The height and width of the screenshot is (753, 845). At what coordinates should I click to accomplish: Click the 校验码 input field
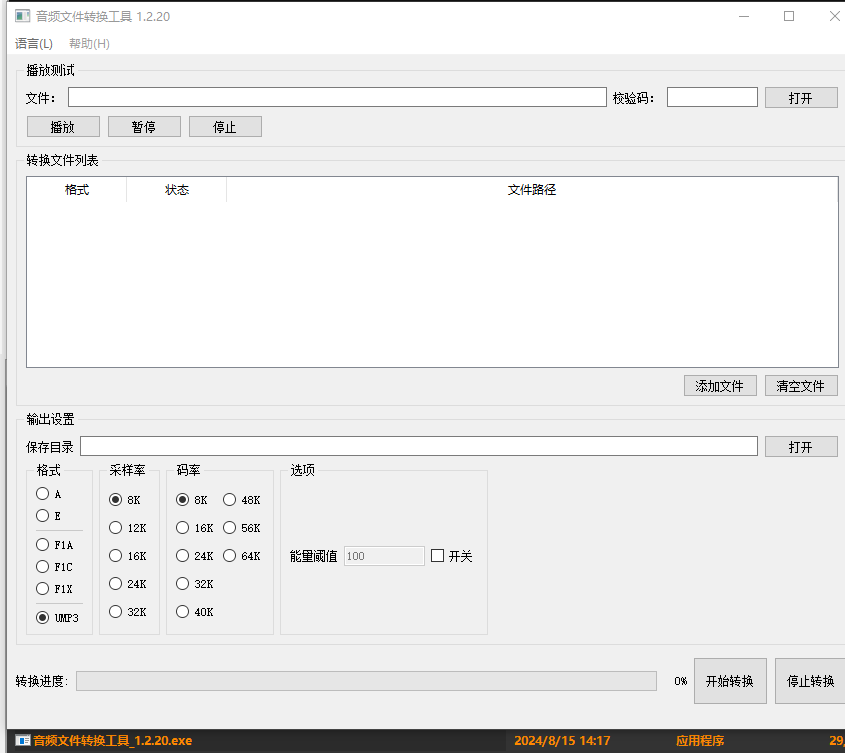712,98
